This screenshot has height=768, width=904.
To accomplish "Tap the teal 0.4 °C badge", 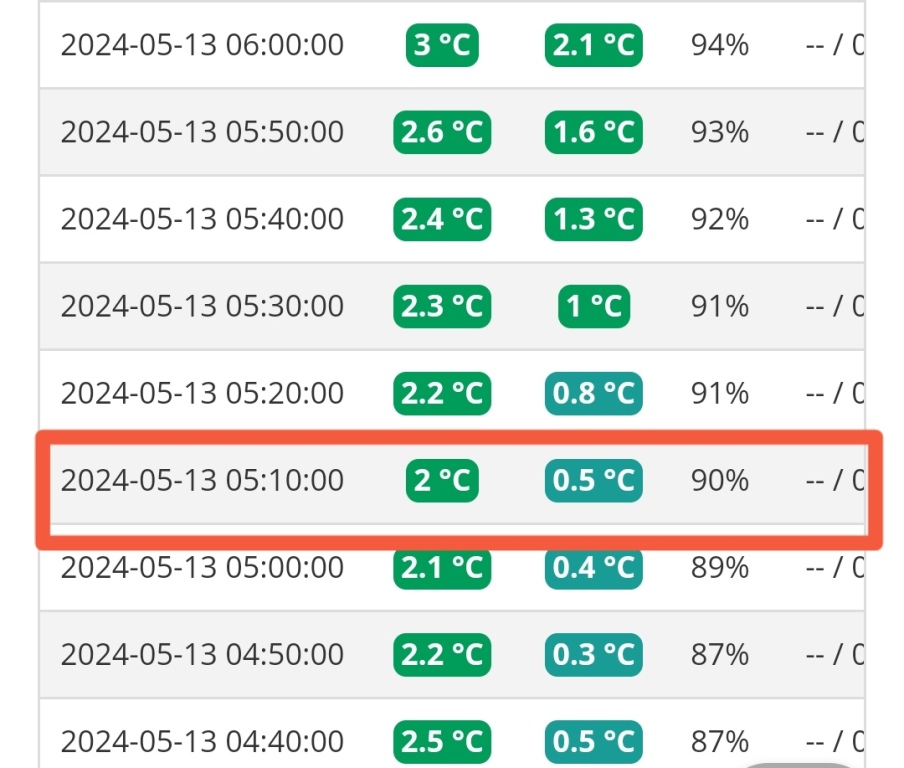I will pyautogui.click(x=594, y=567).
